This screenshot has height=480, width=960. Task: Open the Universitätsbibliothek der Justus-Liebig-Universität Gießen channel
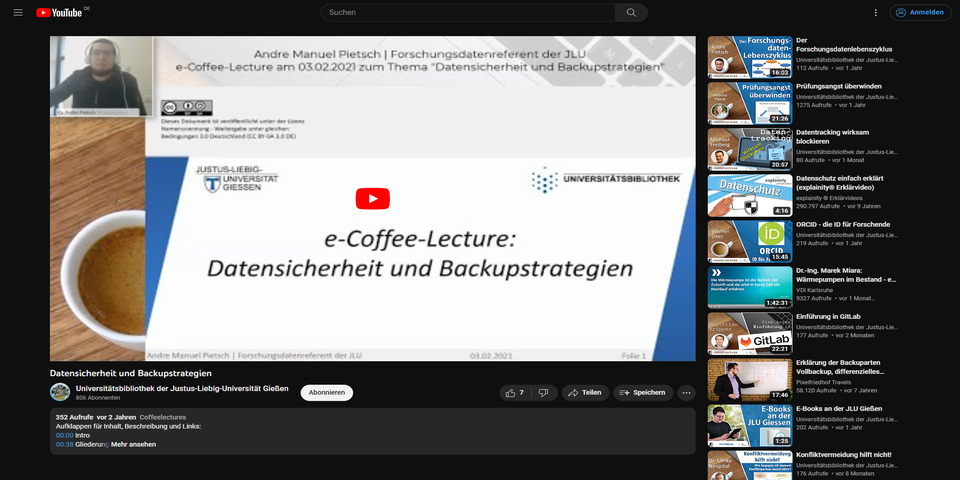tap(182, 388)
